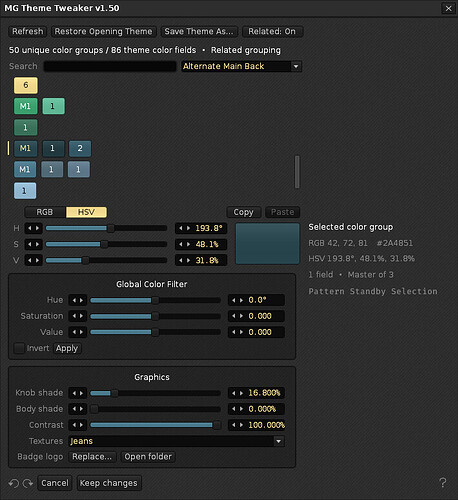Screen dimensions: 458x500
Task: Decrease the 16.800% Knob shade field arrow
Action: (233, 393)
